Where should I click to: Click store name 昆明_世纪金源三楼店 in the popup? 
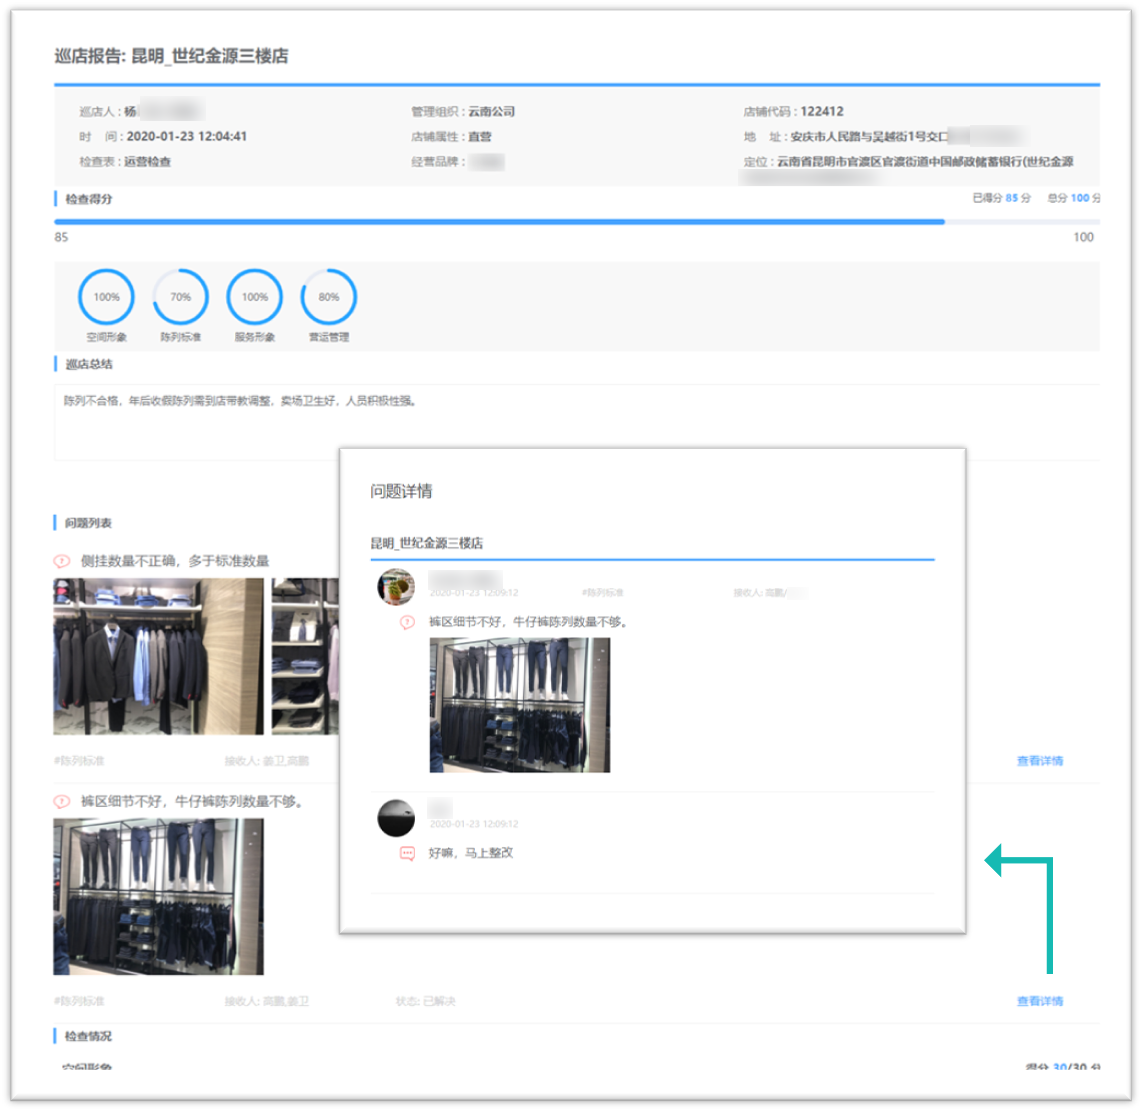tap(427, 543)
